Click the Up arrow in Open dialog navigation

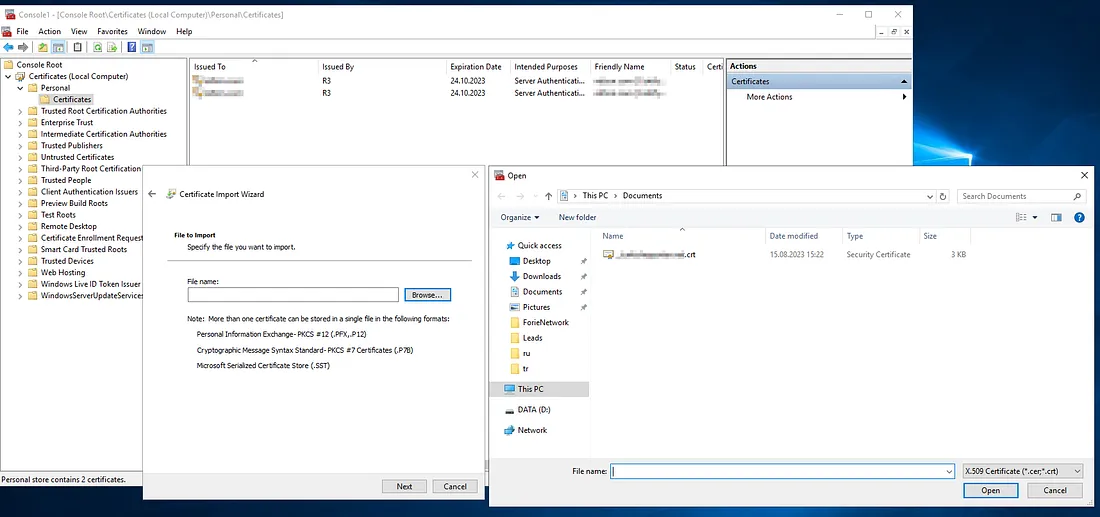tap(548, 196)
